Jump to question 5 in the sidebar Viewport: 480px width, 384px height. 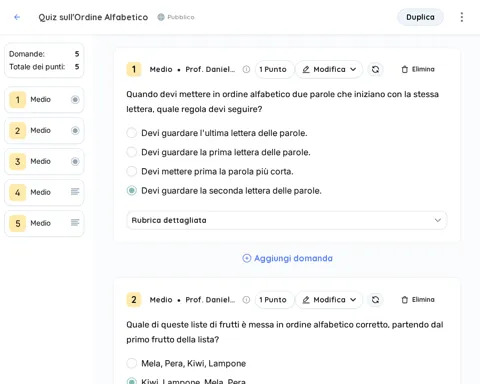coord(44,223)
